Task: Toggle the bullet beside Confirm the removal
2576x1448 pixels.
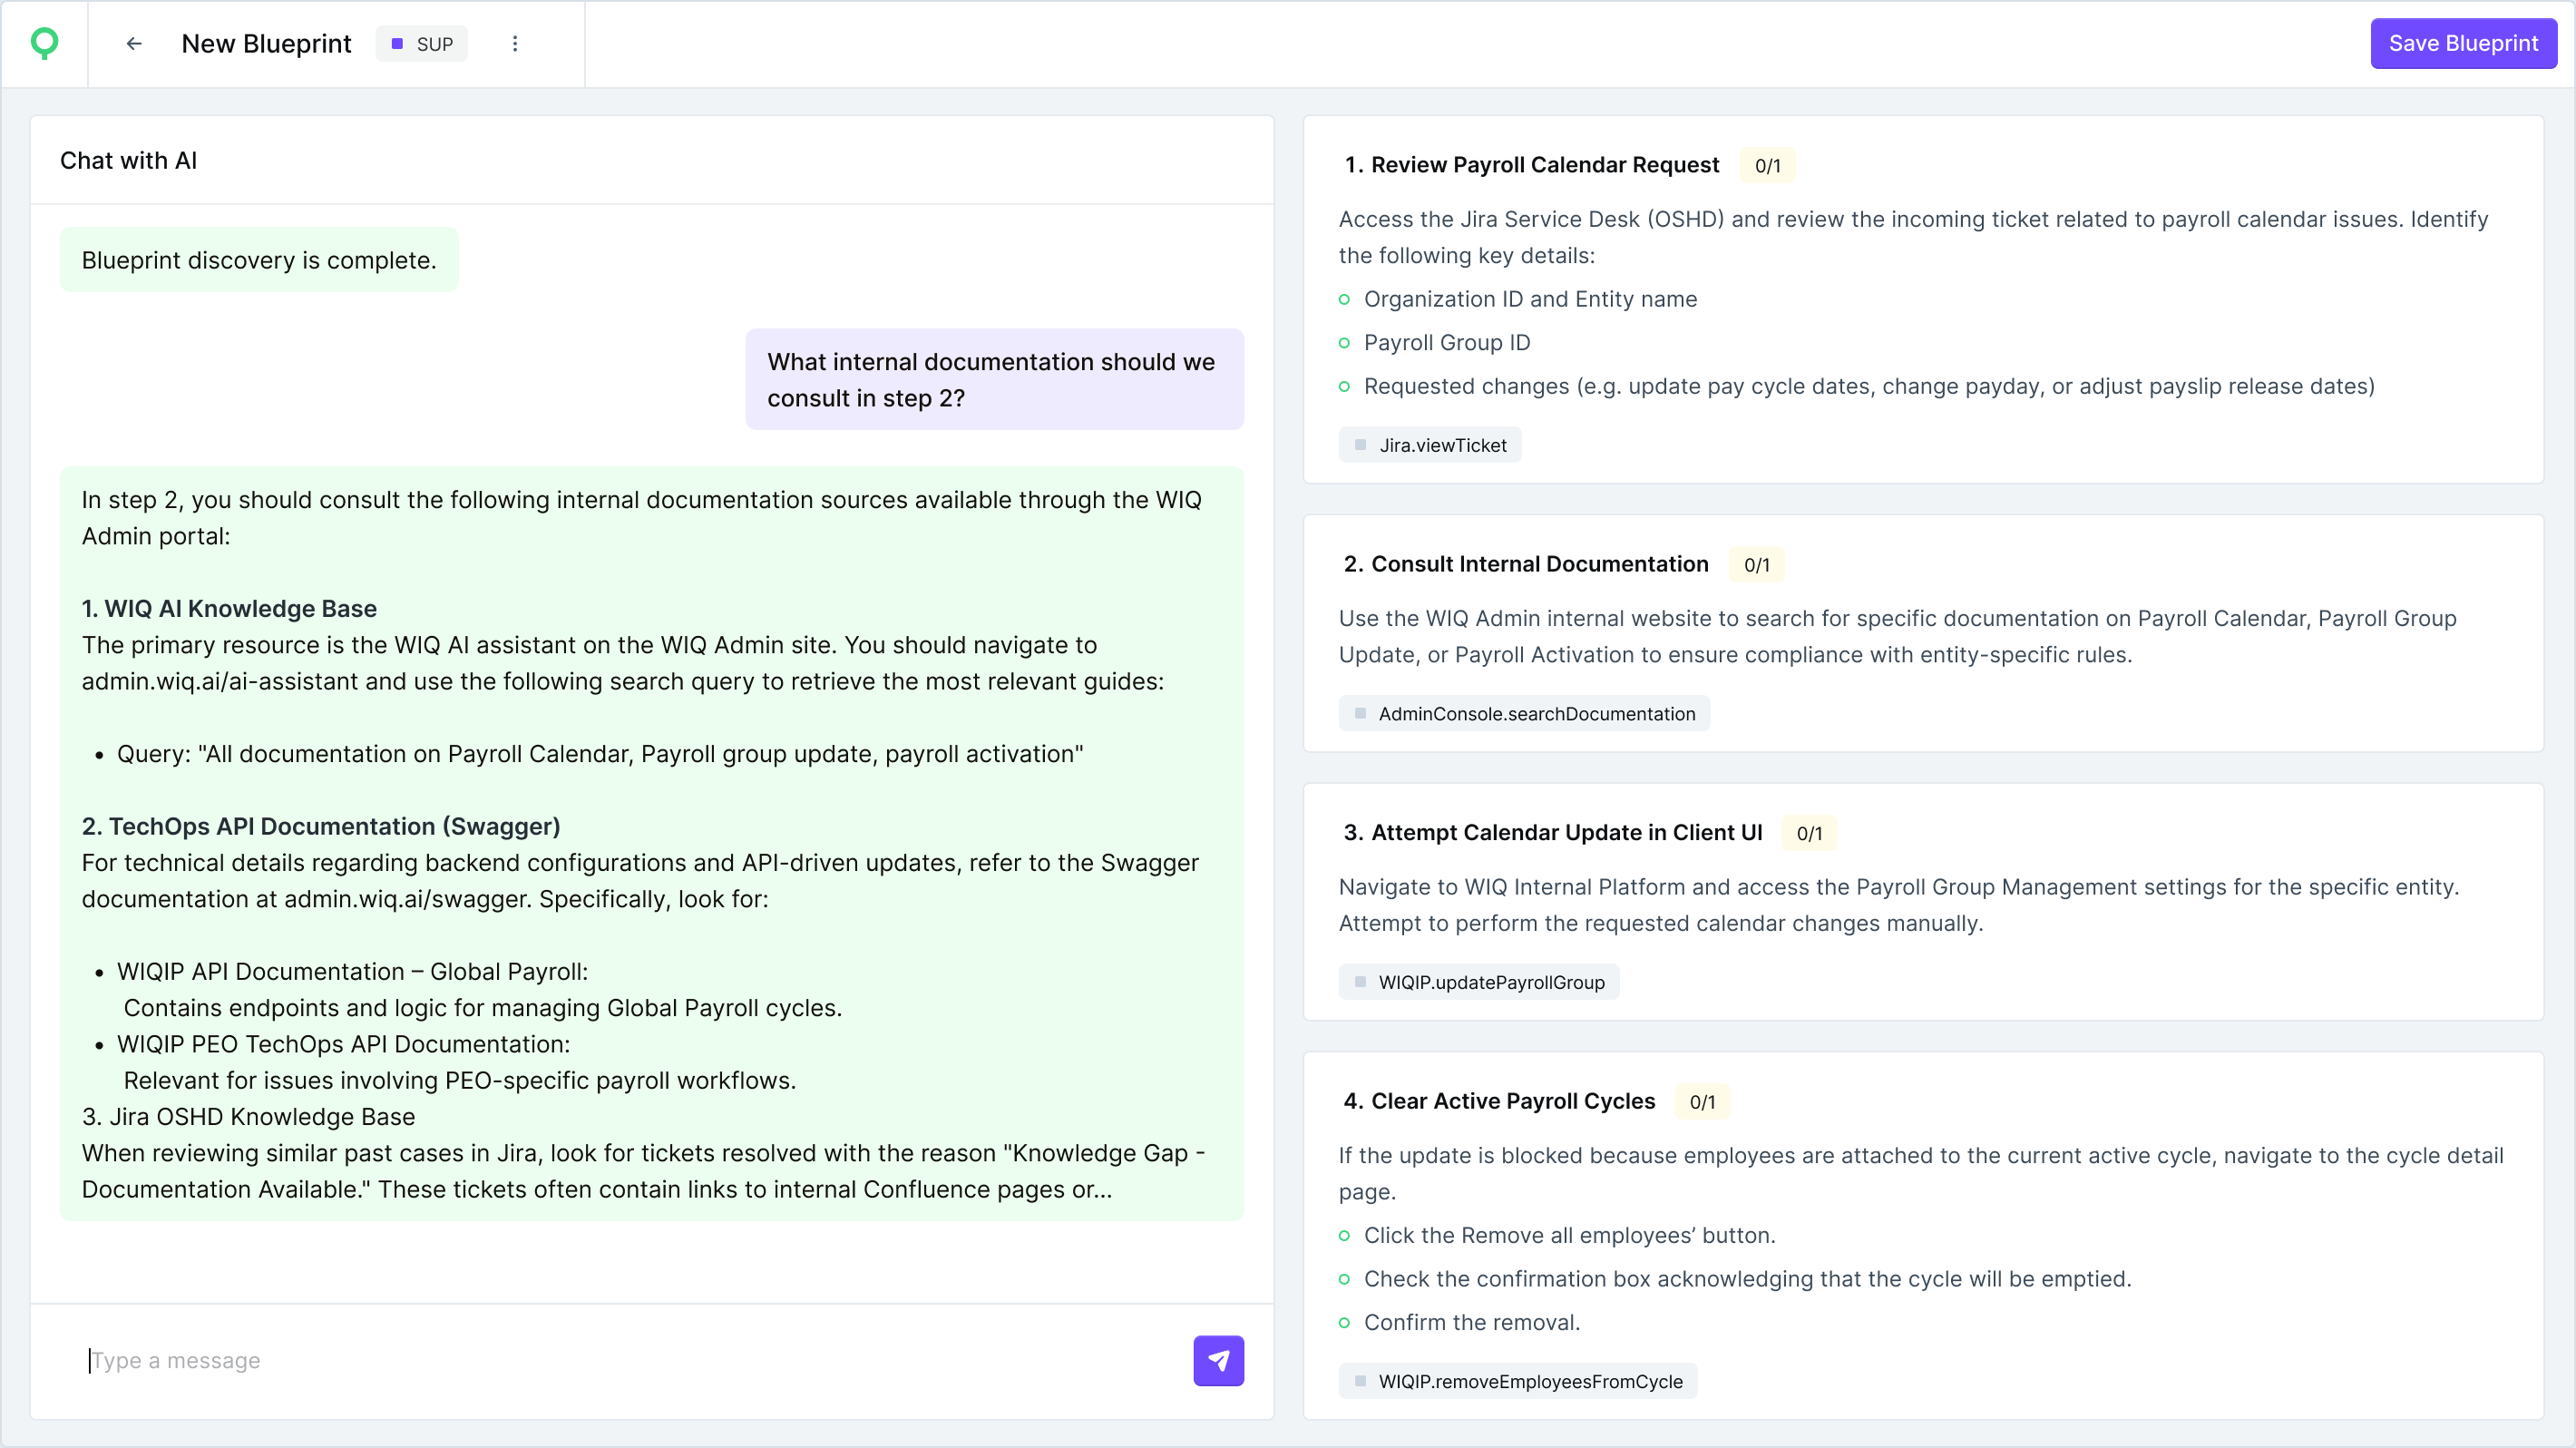Action: coord(1345,1322)
